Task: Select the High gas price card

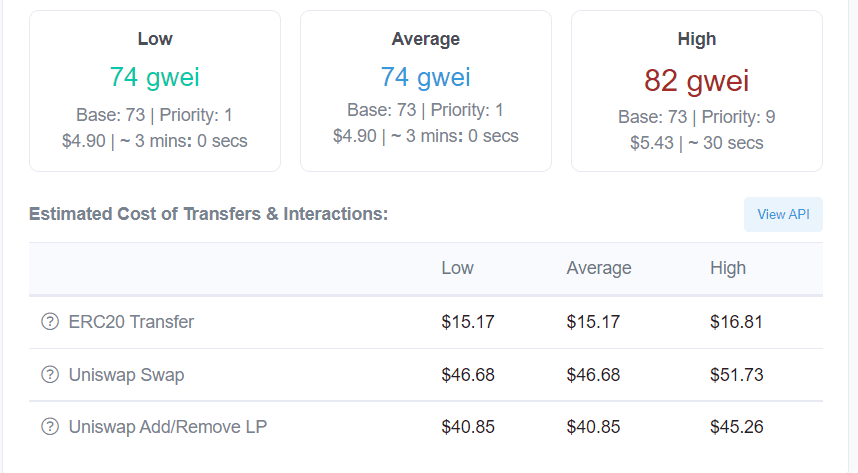Action: coord(696,91)
